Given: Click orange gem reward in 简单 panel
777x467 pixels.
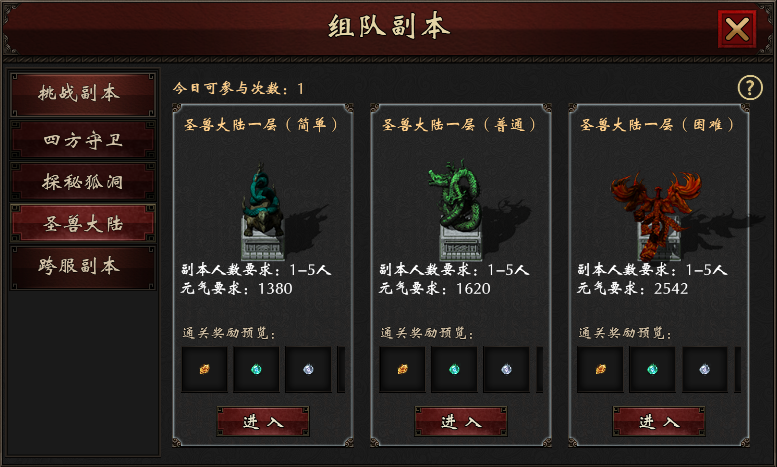Looking at the screenshot, I should [x=204, y=369].
